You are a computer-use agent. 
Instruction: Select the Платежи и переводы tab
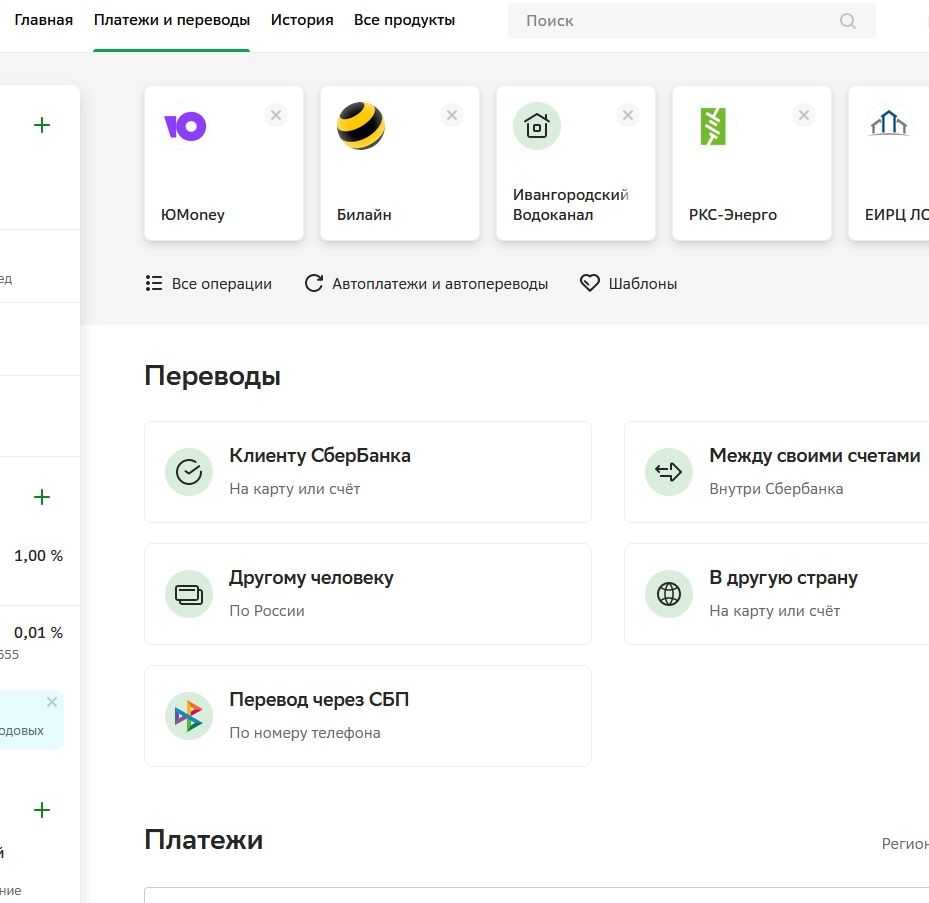coord(172,20)
